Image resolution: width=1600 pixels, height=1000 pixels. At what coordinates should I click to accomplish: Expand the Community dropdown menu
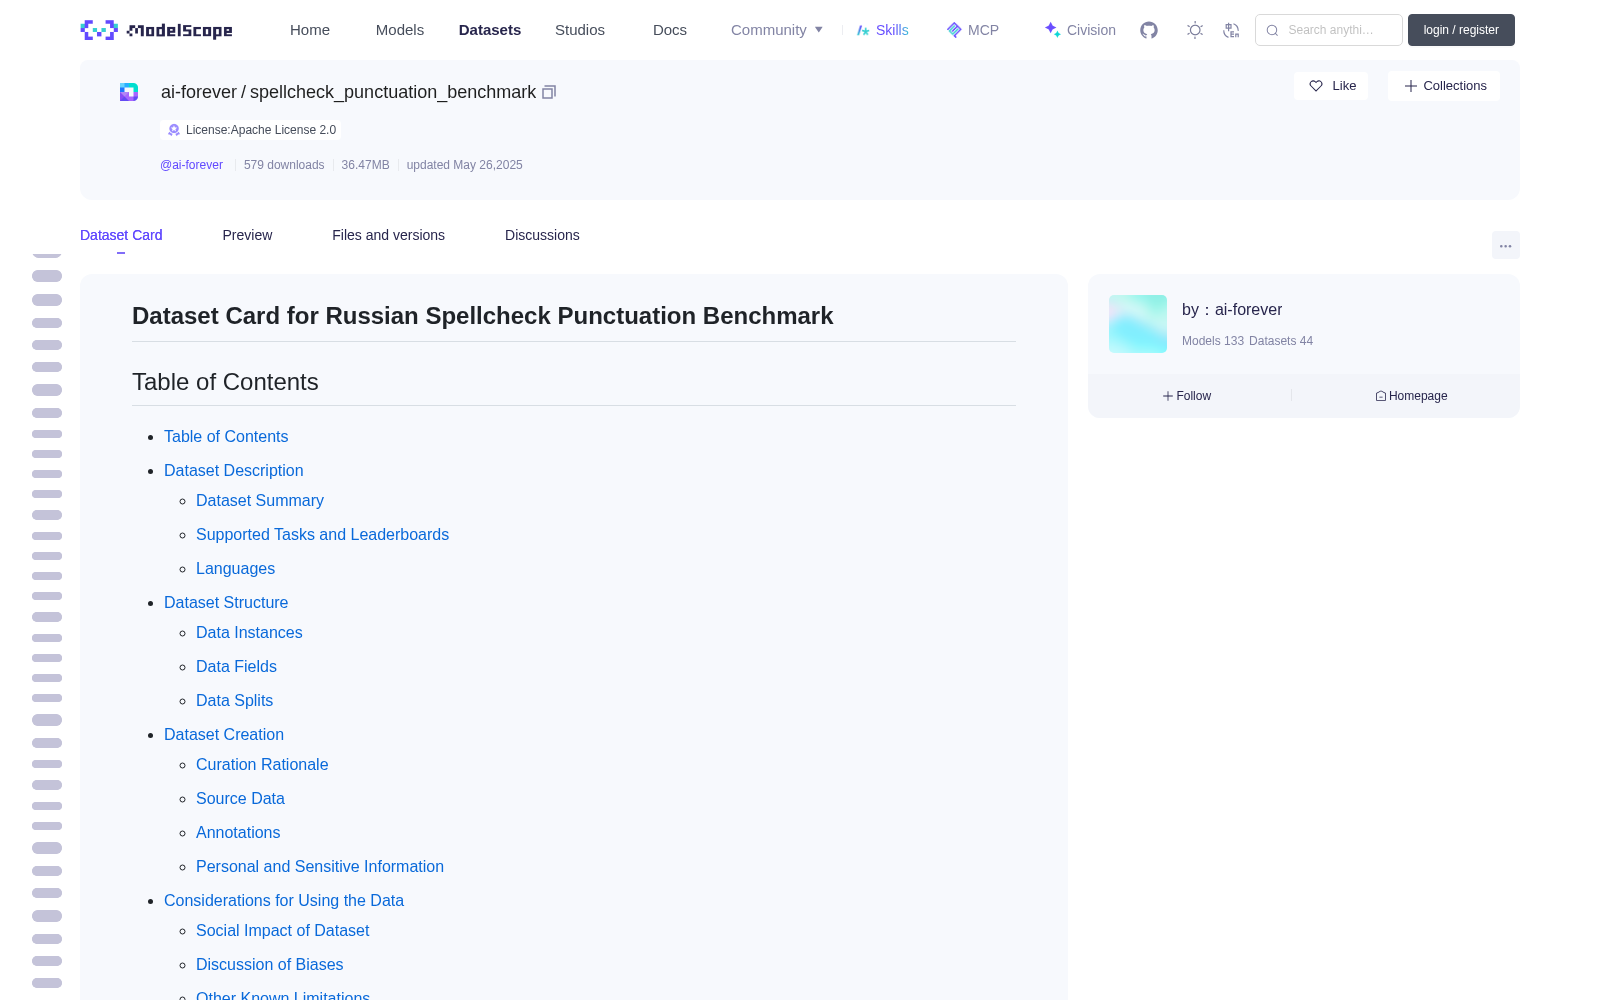click(777, 30)
